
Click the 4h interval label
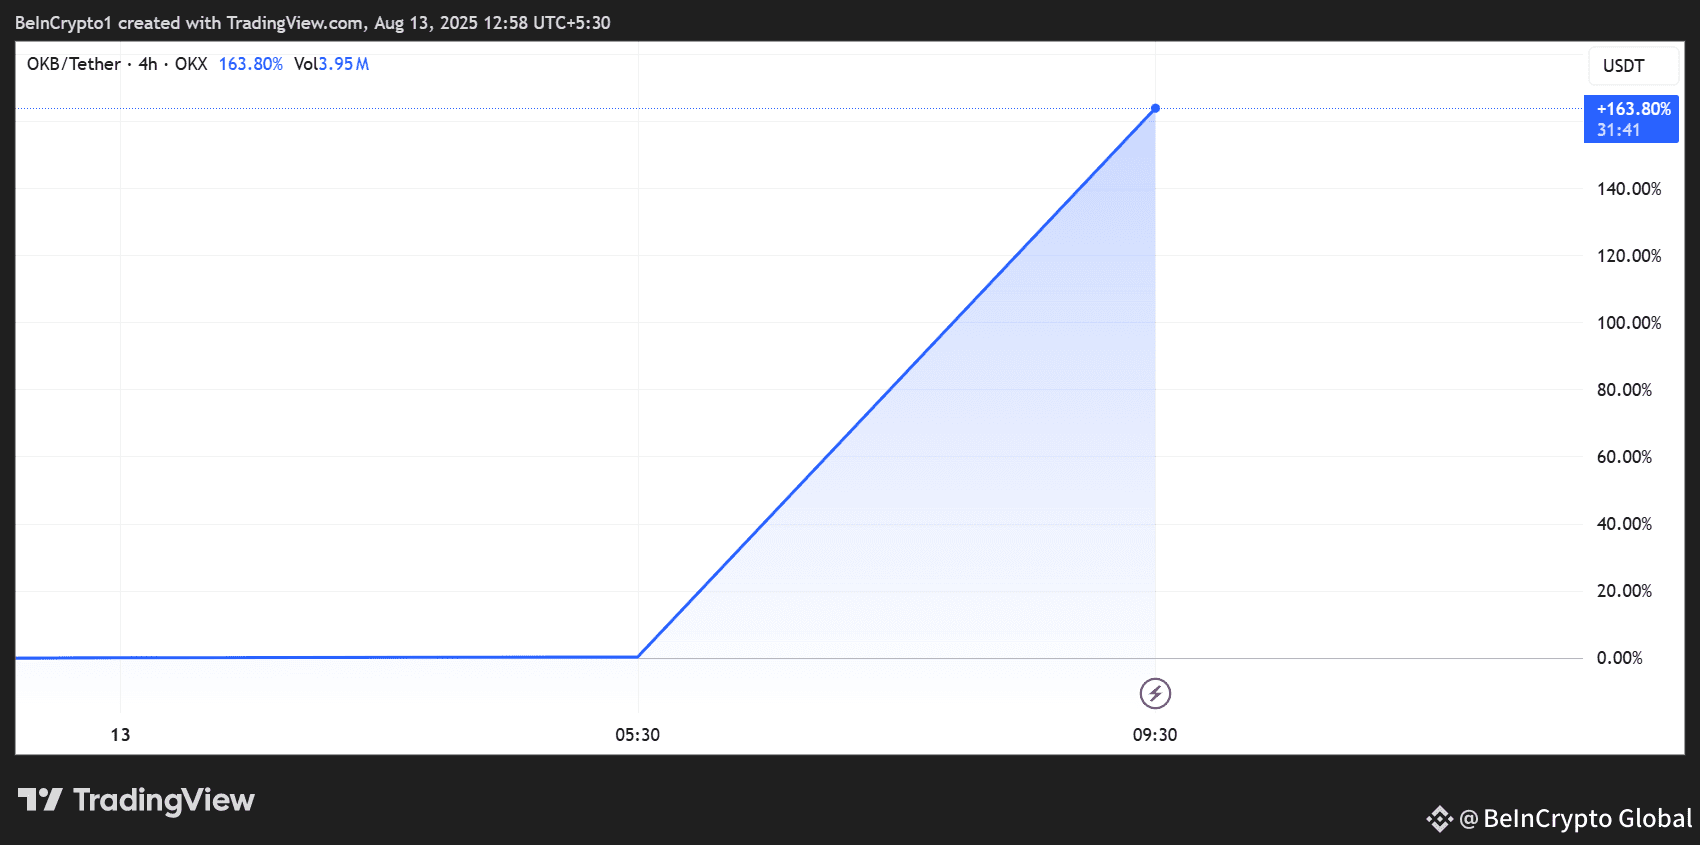tap(148, 64)
